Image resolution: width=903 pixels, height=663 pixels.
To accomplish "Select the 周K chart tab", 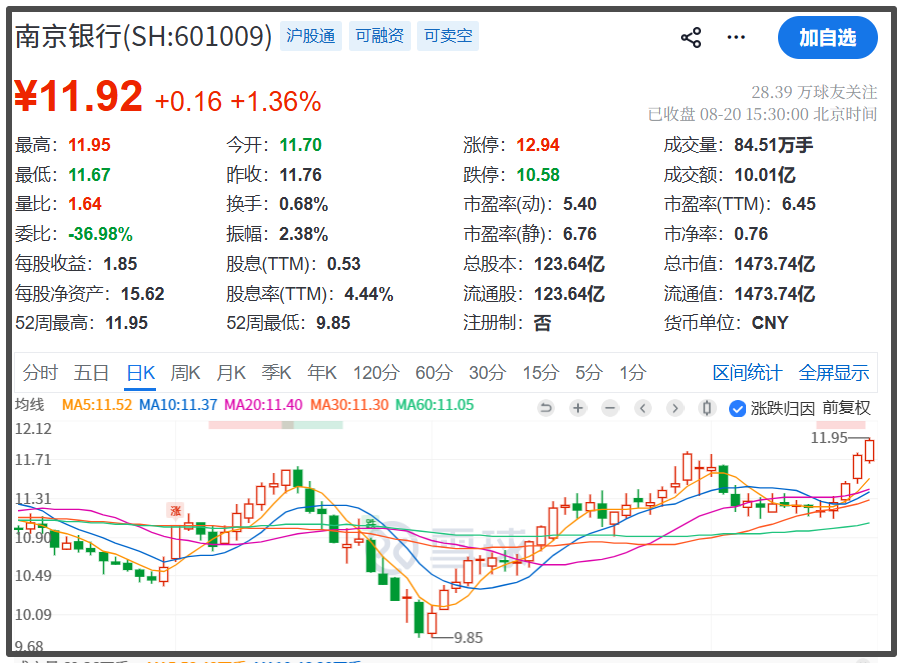I will coord(185,373).
